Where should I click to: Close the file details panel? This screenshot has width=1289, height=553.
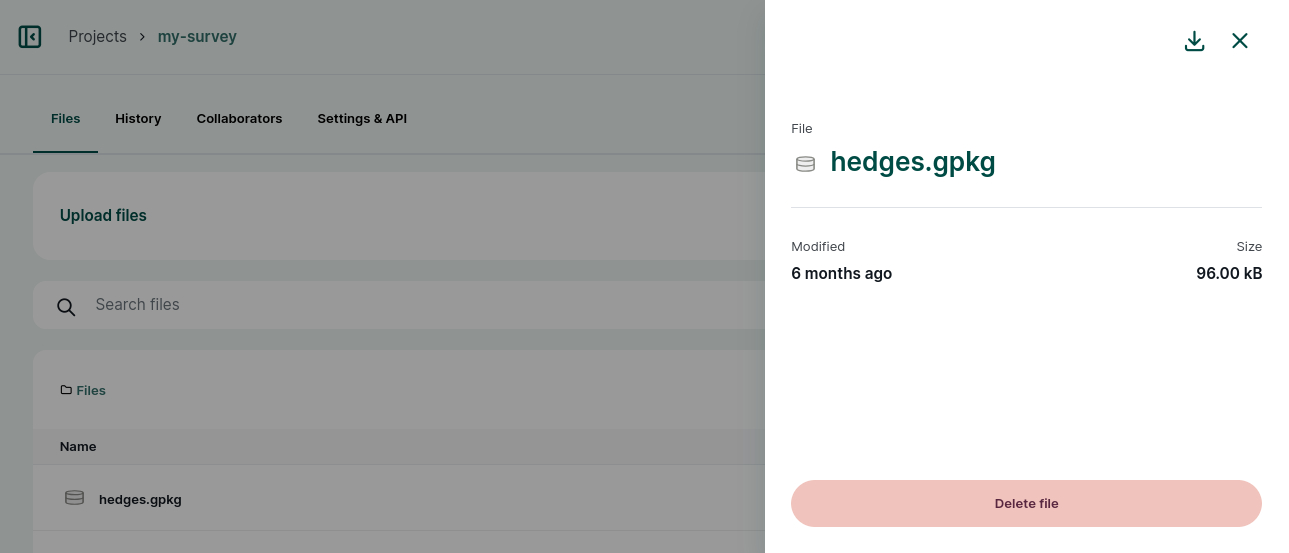pos(1240,41)
